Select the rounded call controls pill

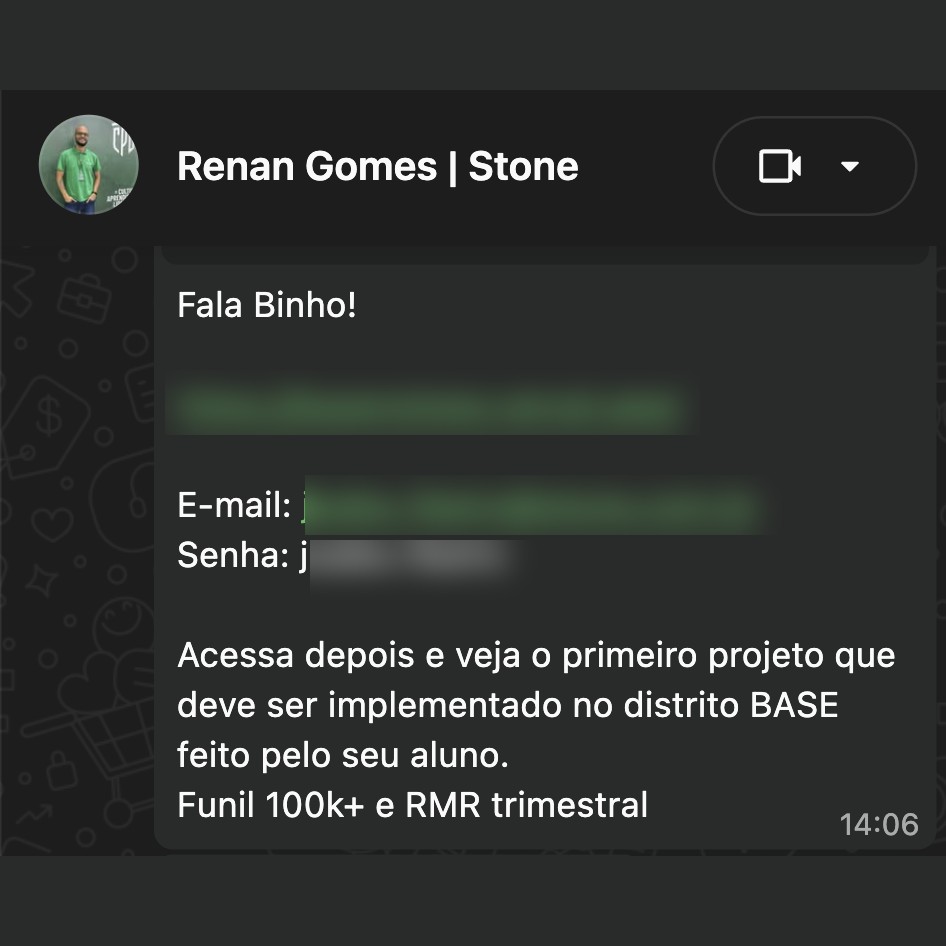point(814,166)
